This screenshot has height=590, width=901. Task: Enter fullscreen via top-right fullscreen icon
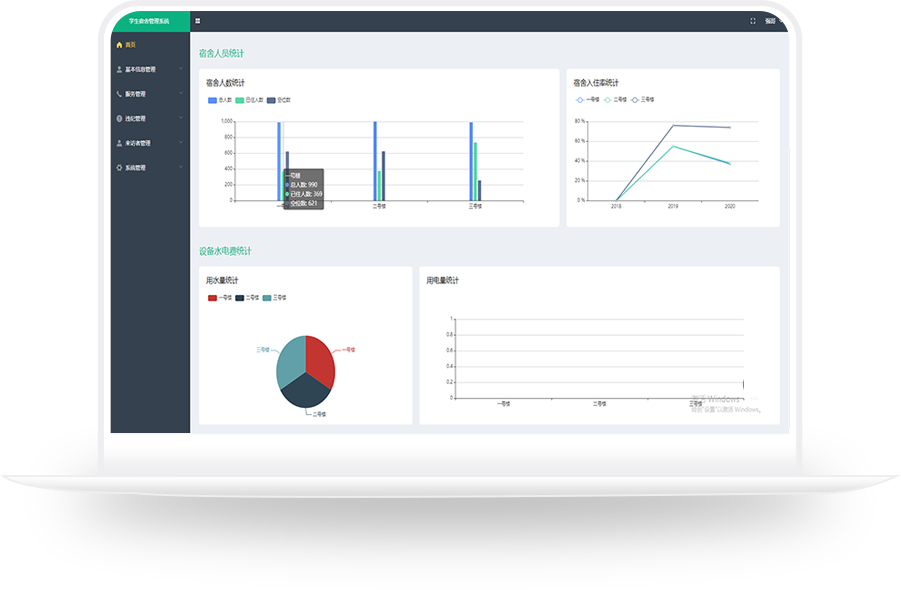click(x=753, y=21)
